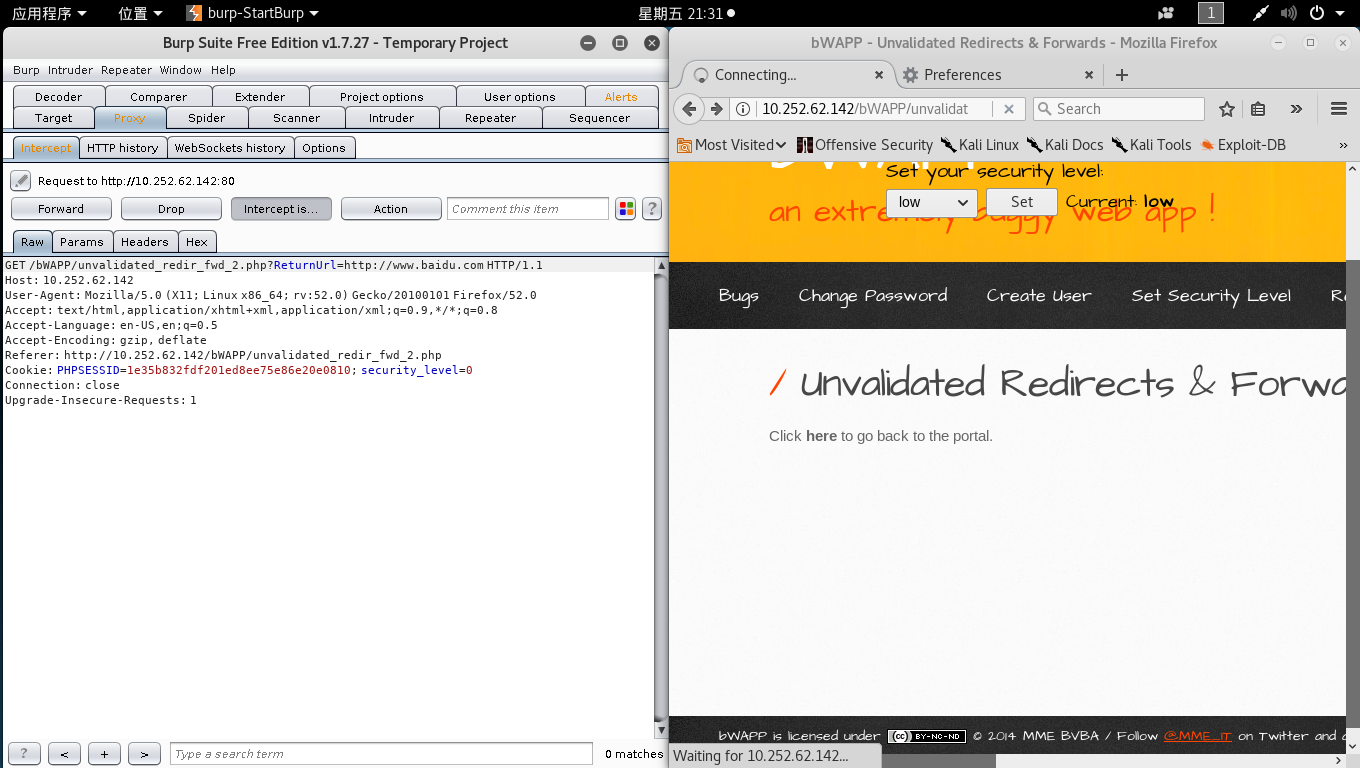
Task: Go to previous search match in Burp
Action: pyautogui.click(x=64, y=754)
